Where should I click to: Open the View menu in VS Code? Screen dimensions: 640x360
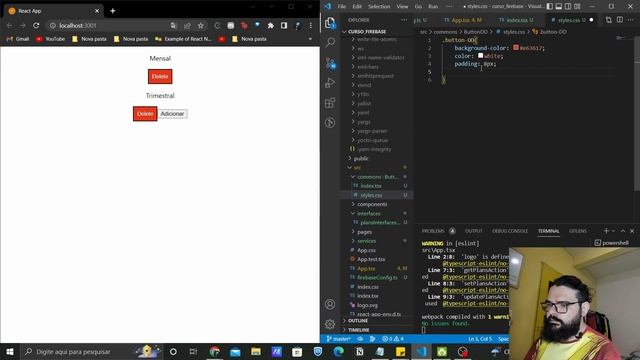(402, 6)
